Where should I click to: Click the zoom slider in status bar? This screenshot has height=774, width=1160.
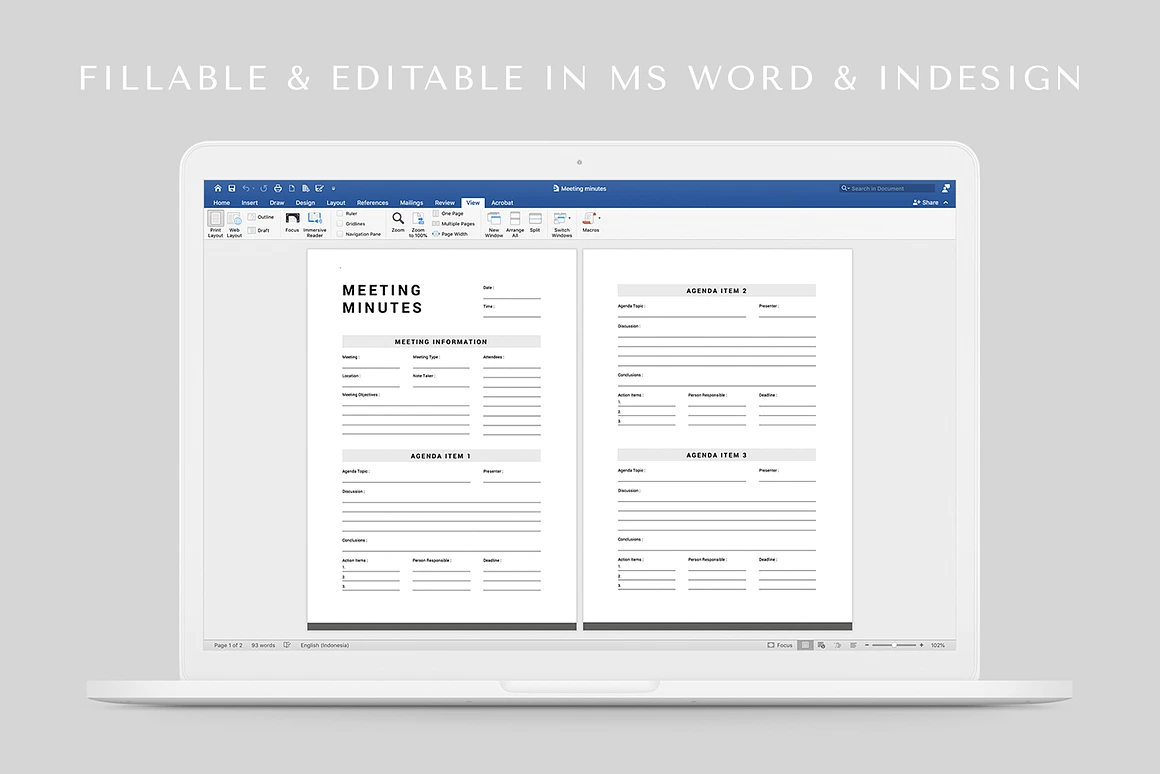click(893, 645)
